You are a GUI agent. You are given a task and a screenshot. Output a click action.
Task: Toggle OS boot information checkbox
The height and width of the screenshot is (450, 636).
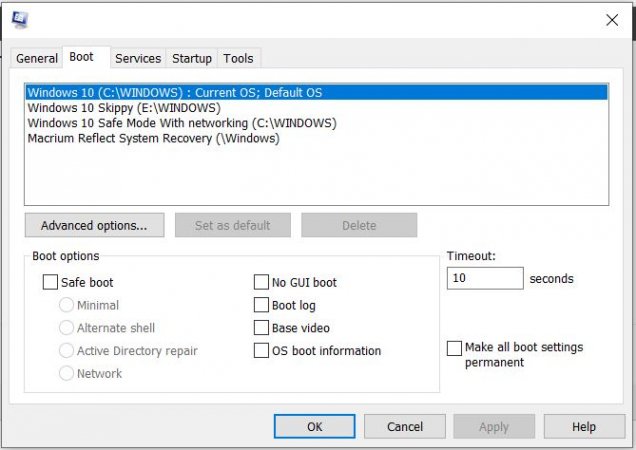click(x=261, y=350)
